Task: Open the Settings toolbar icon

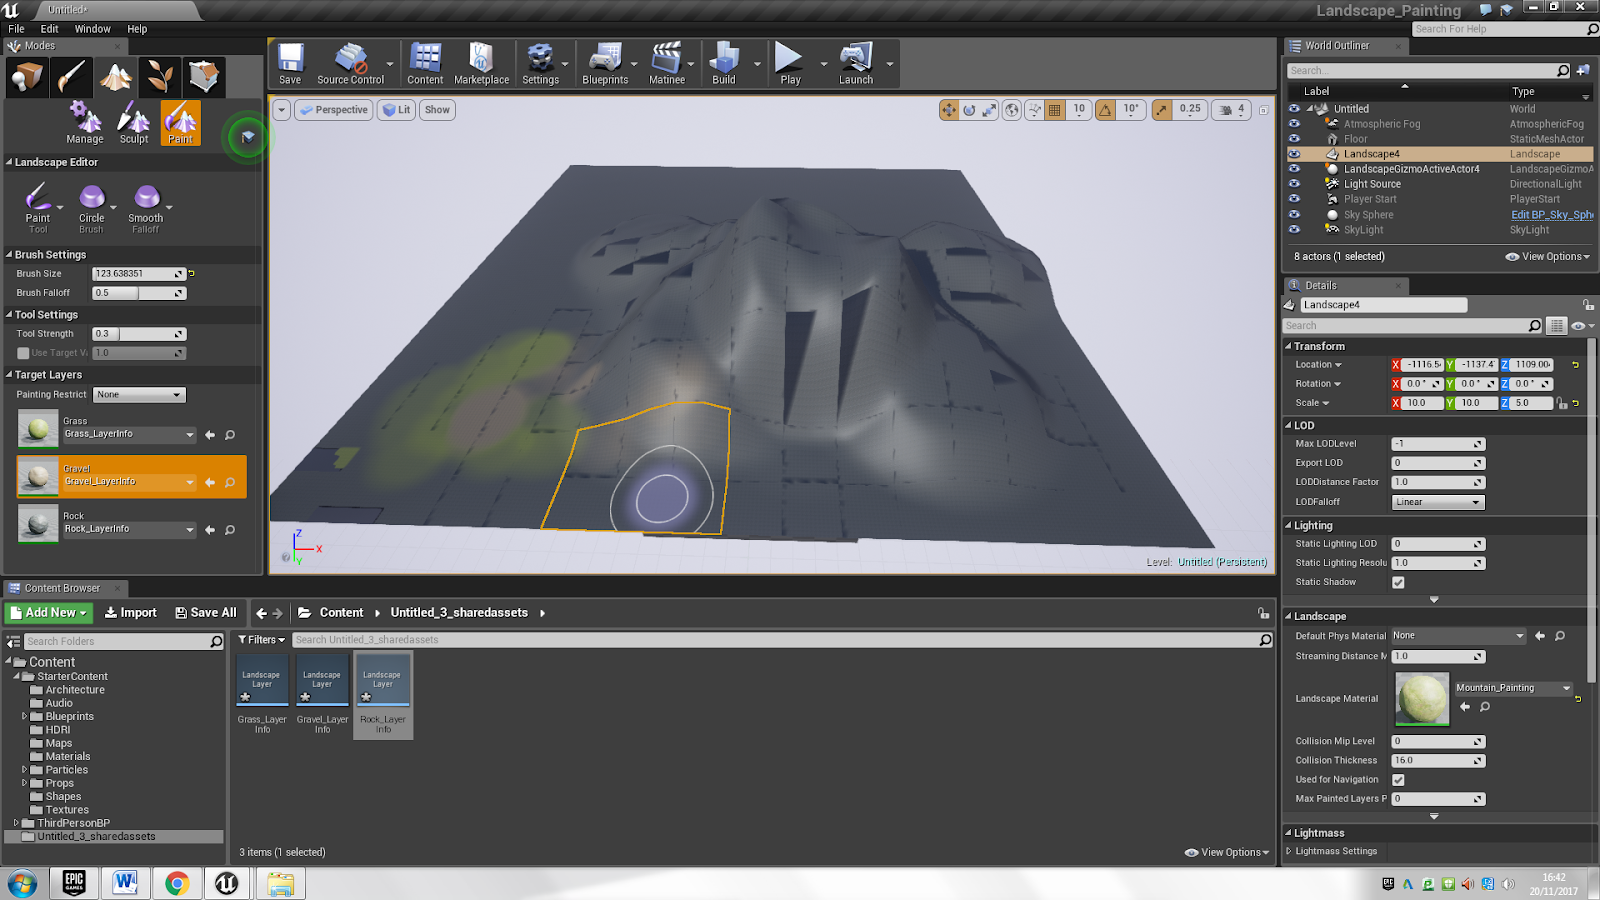Action: tap(540, 64)
